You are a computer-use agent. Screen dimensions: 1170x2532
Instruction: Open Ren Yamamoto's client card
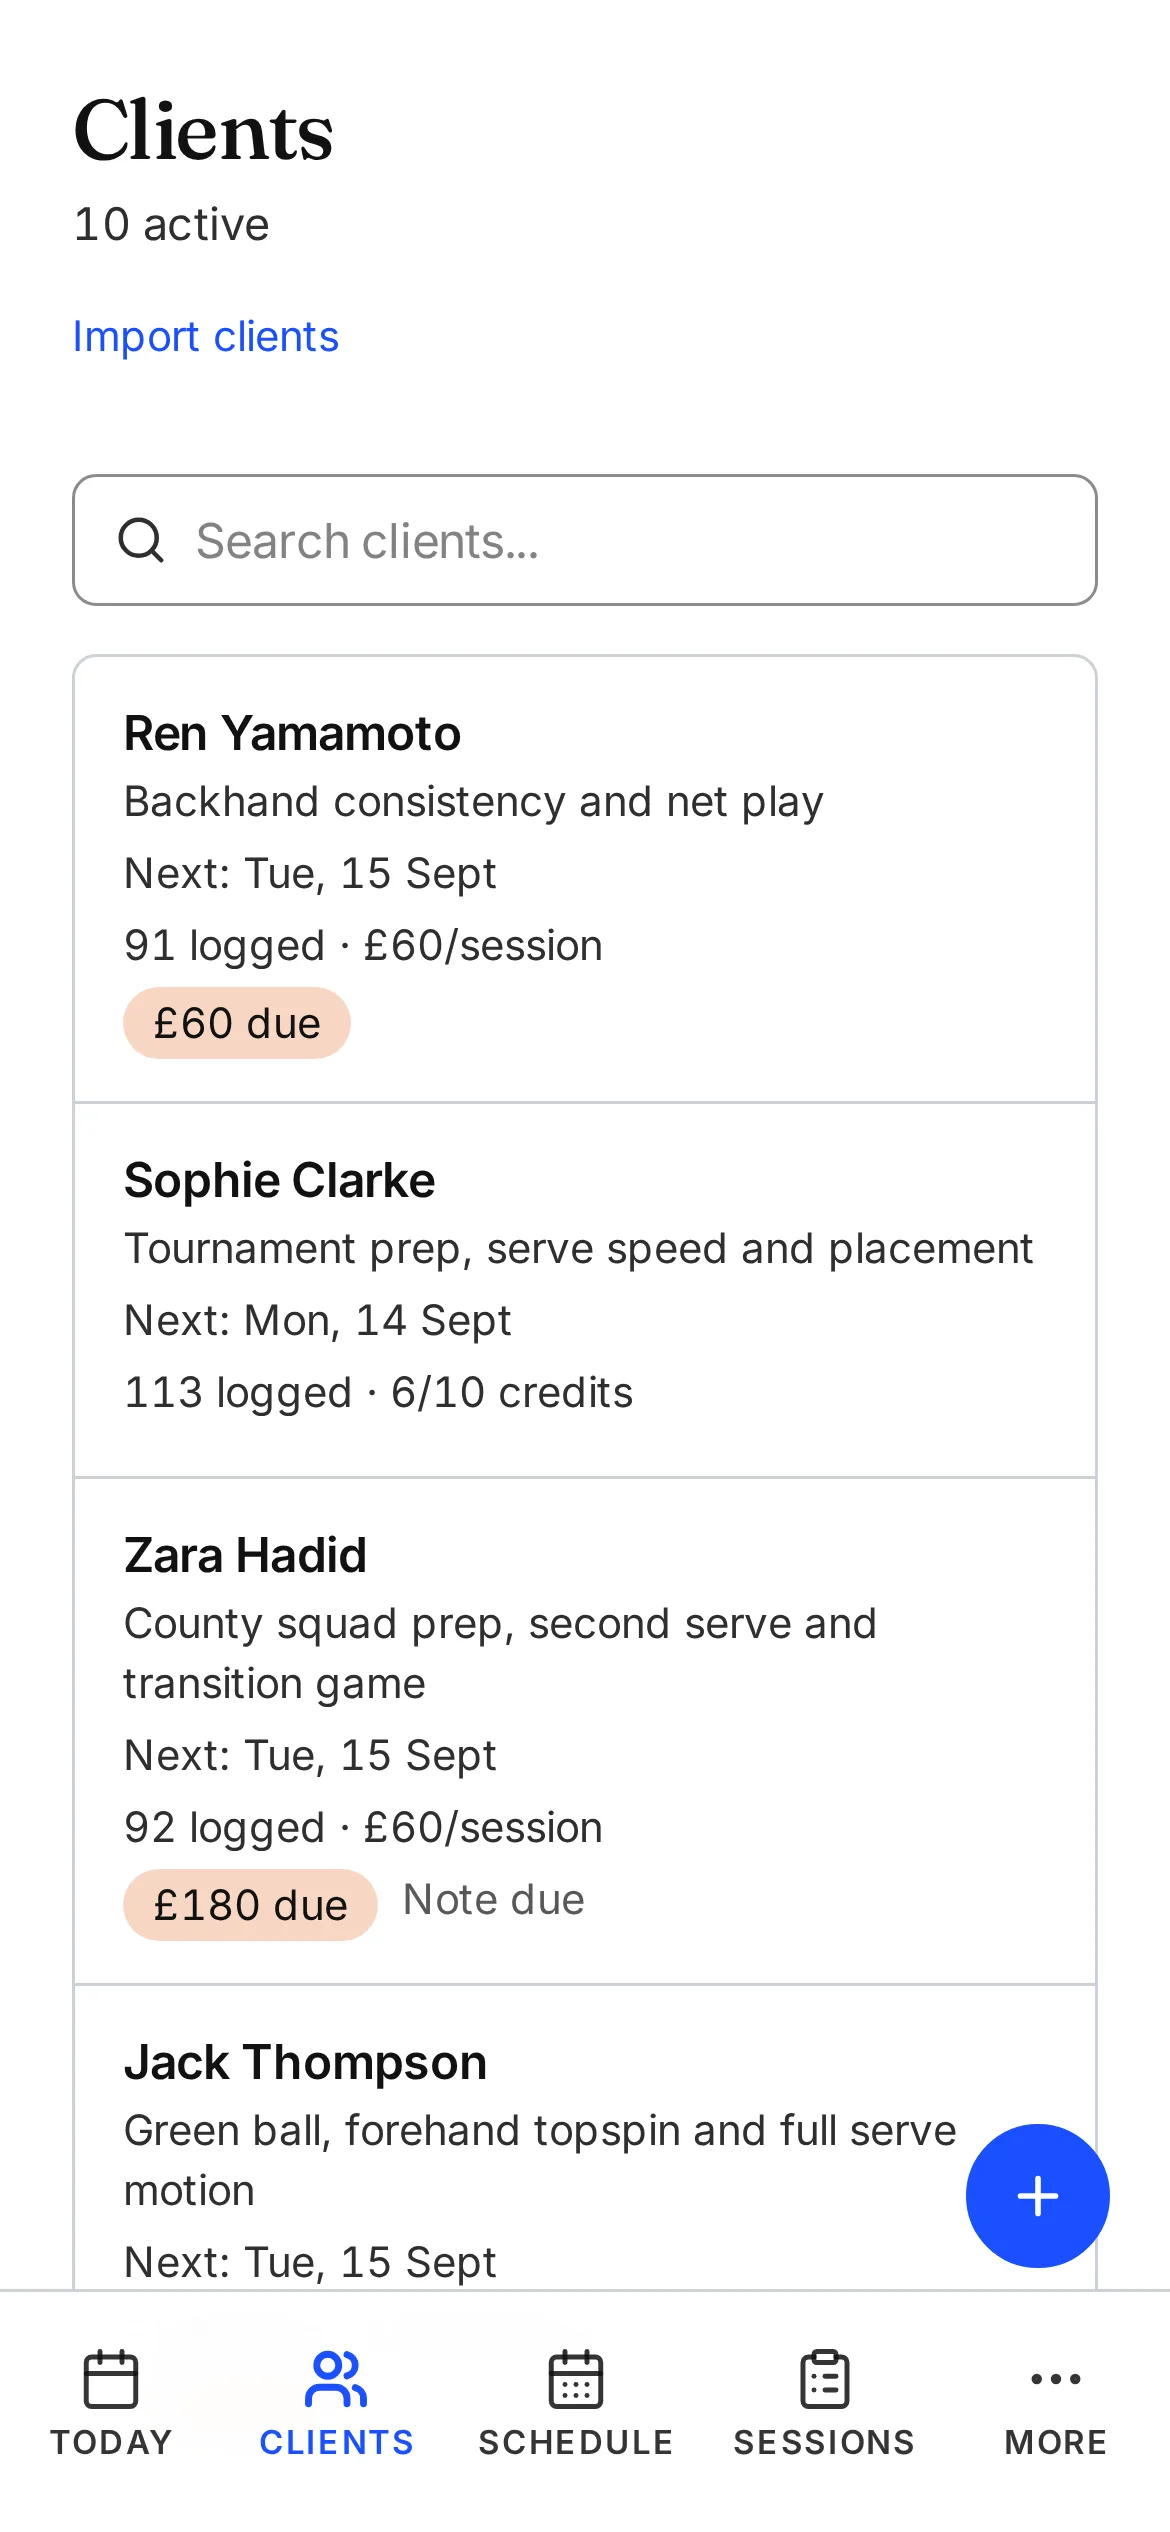coord(585,880)
